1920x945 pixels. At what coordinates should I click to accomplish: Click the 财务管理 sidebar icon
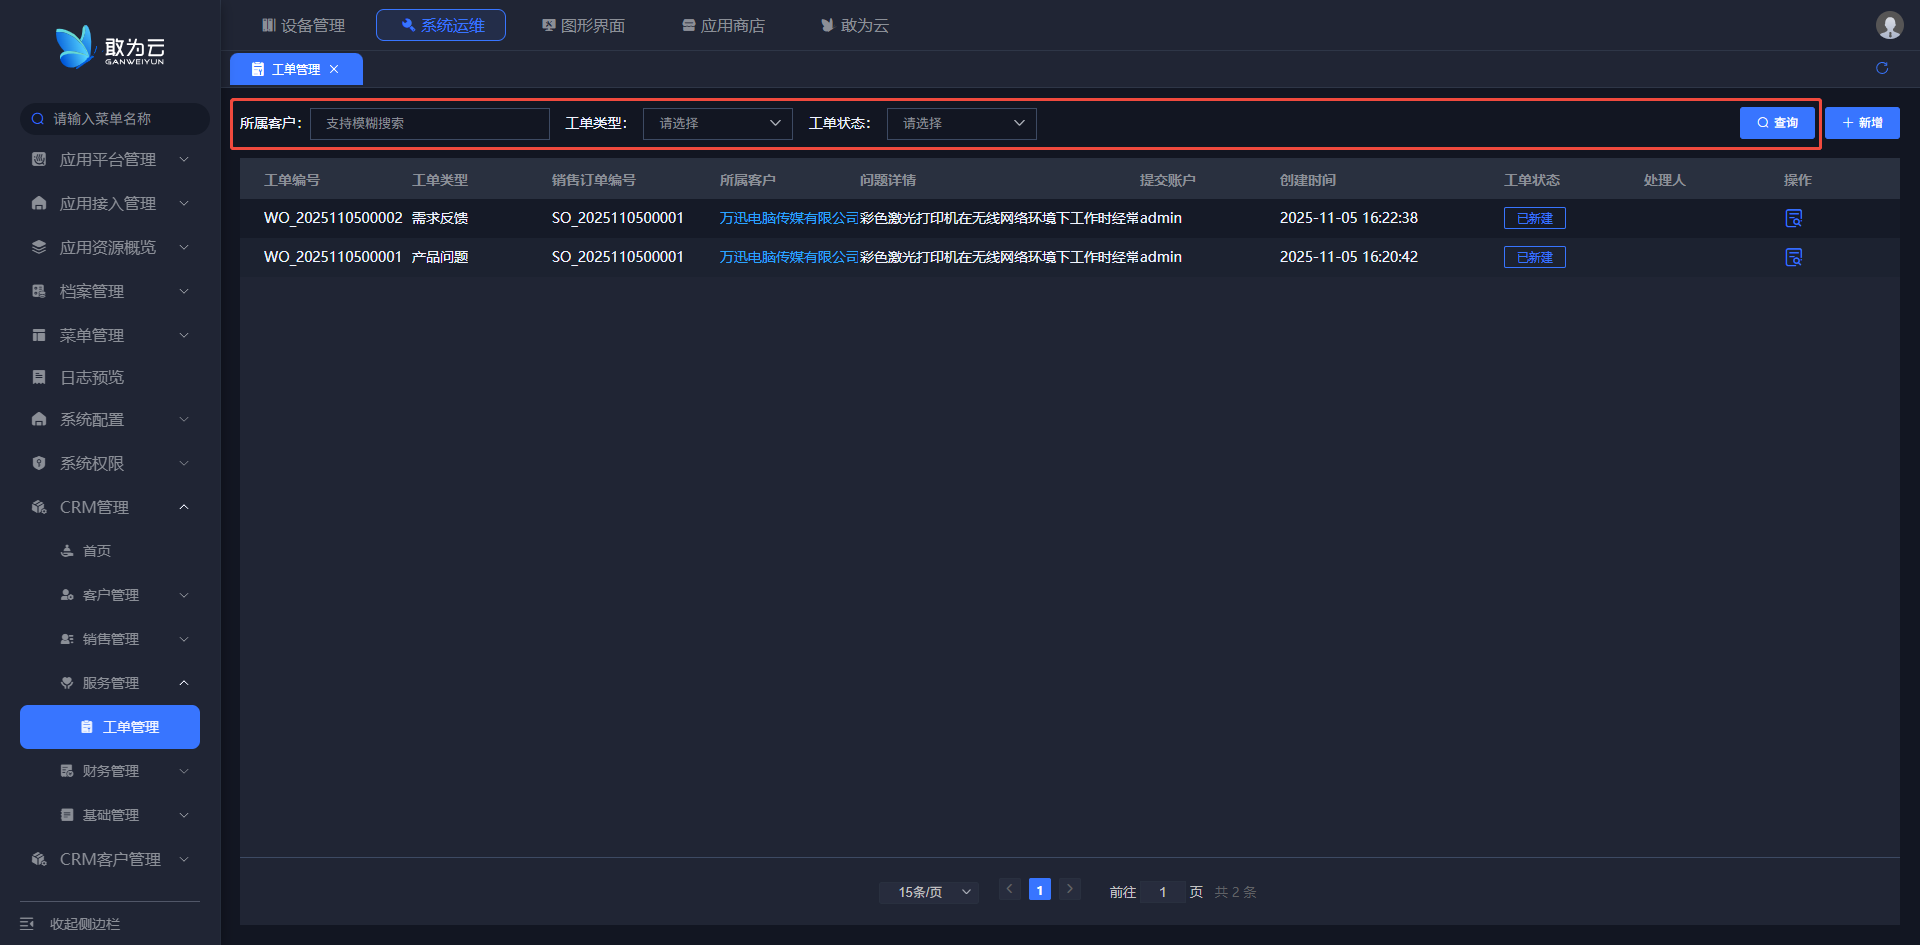pyautogui.click(x=67, y=771)
